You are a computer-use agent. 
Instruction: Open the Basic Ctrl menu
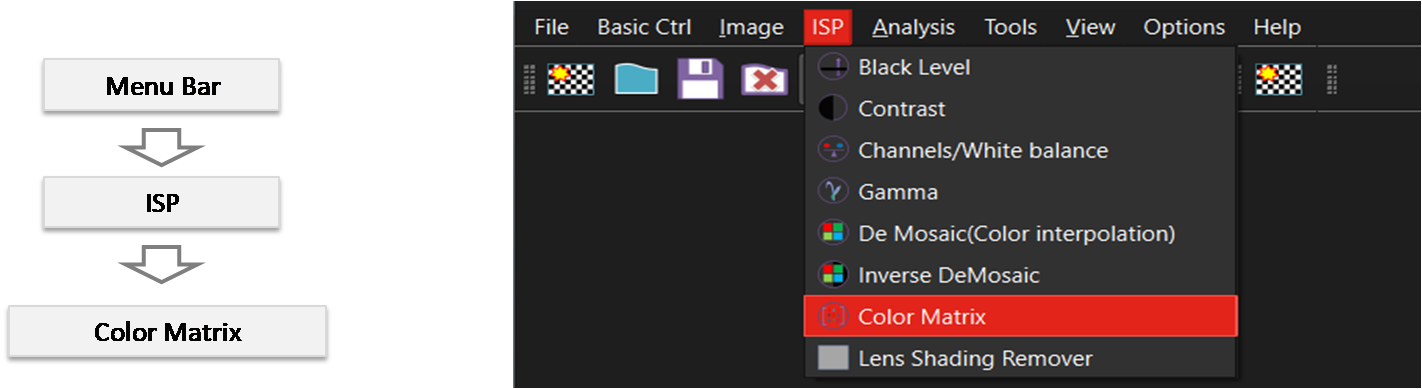(644, 27)
